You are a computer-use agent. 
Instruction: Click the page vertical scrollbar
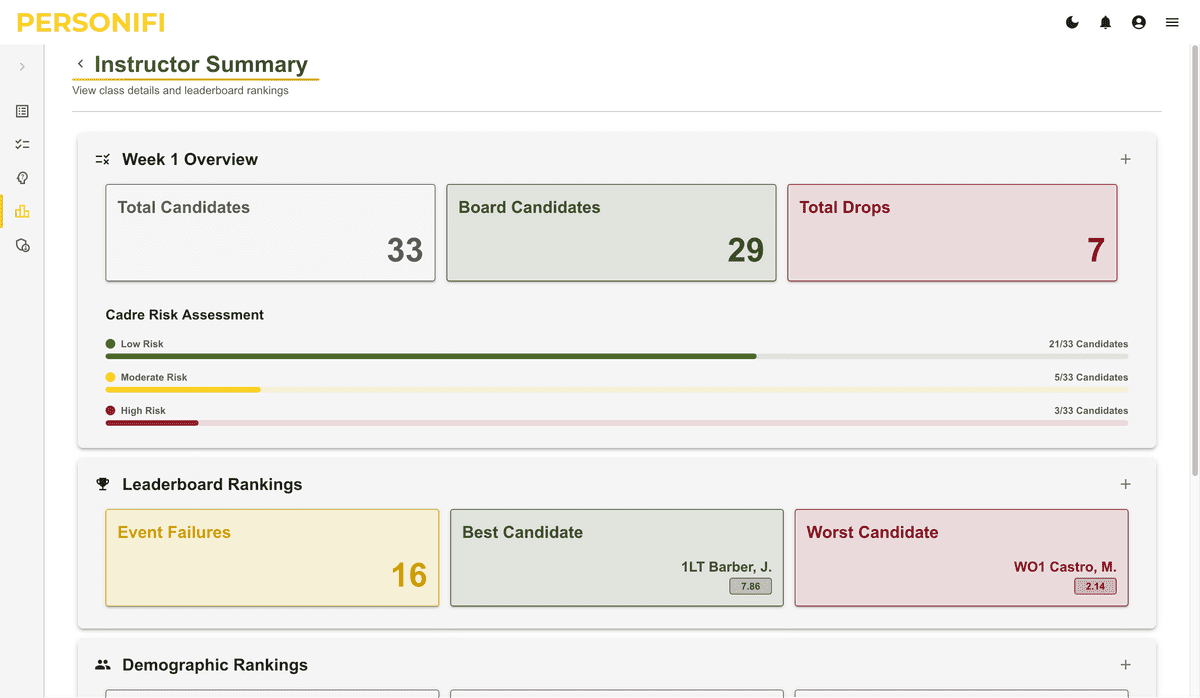[1195, 260]
